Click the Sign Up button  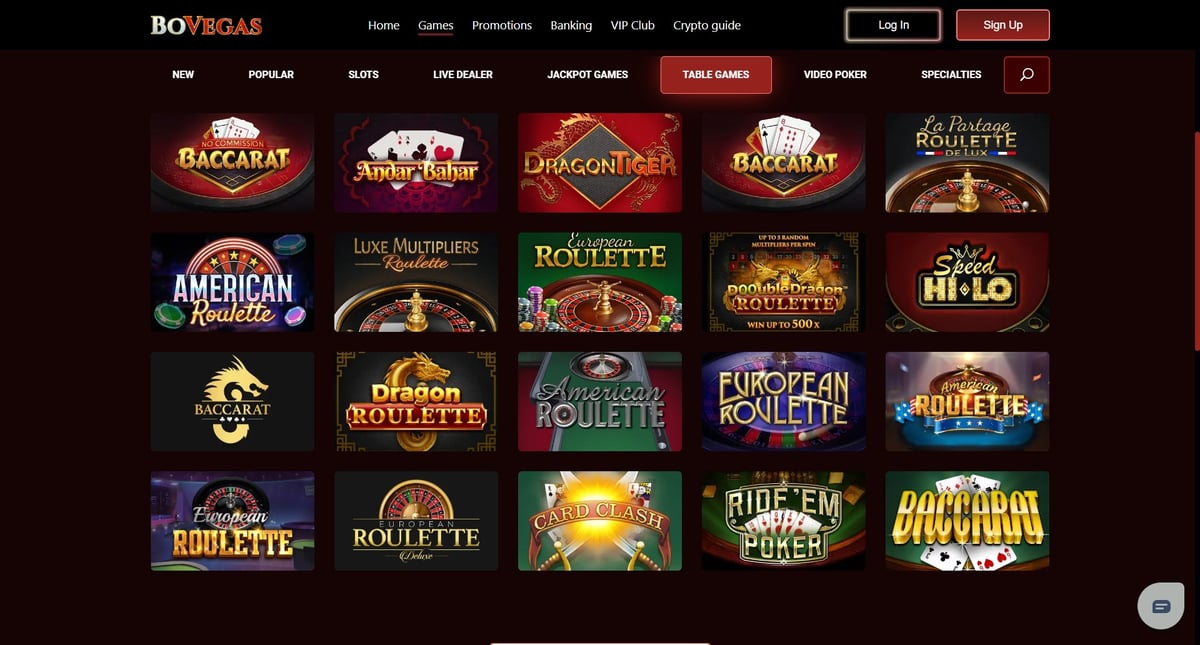[x=1003, y=25]
